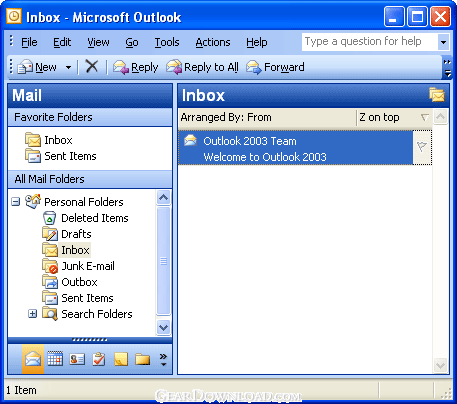Toggle Z on top sort order
457x404 pixels.
point(394,117)
